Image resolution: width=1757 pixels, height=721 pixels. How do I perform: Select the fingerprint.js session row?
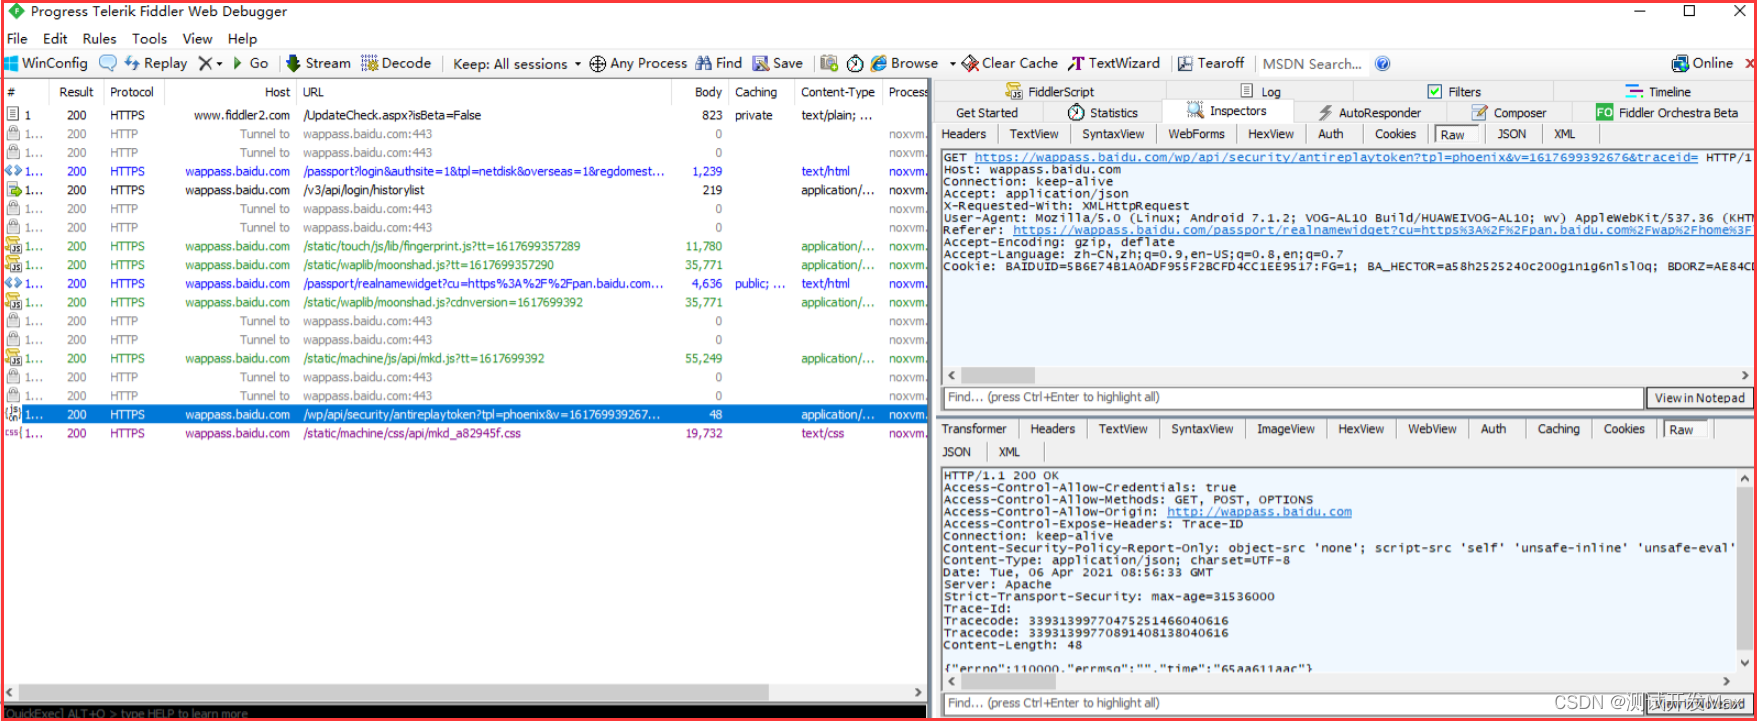466,246
